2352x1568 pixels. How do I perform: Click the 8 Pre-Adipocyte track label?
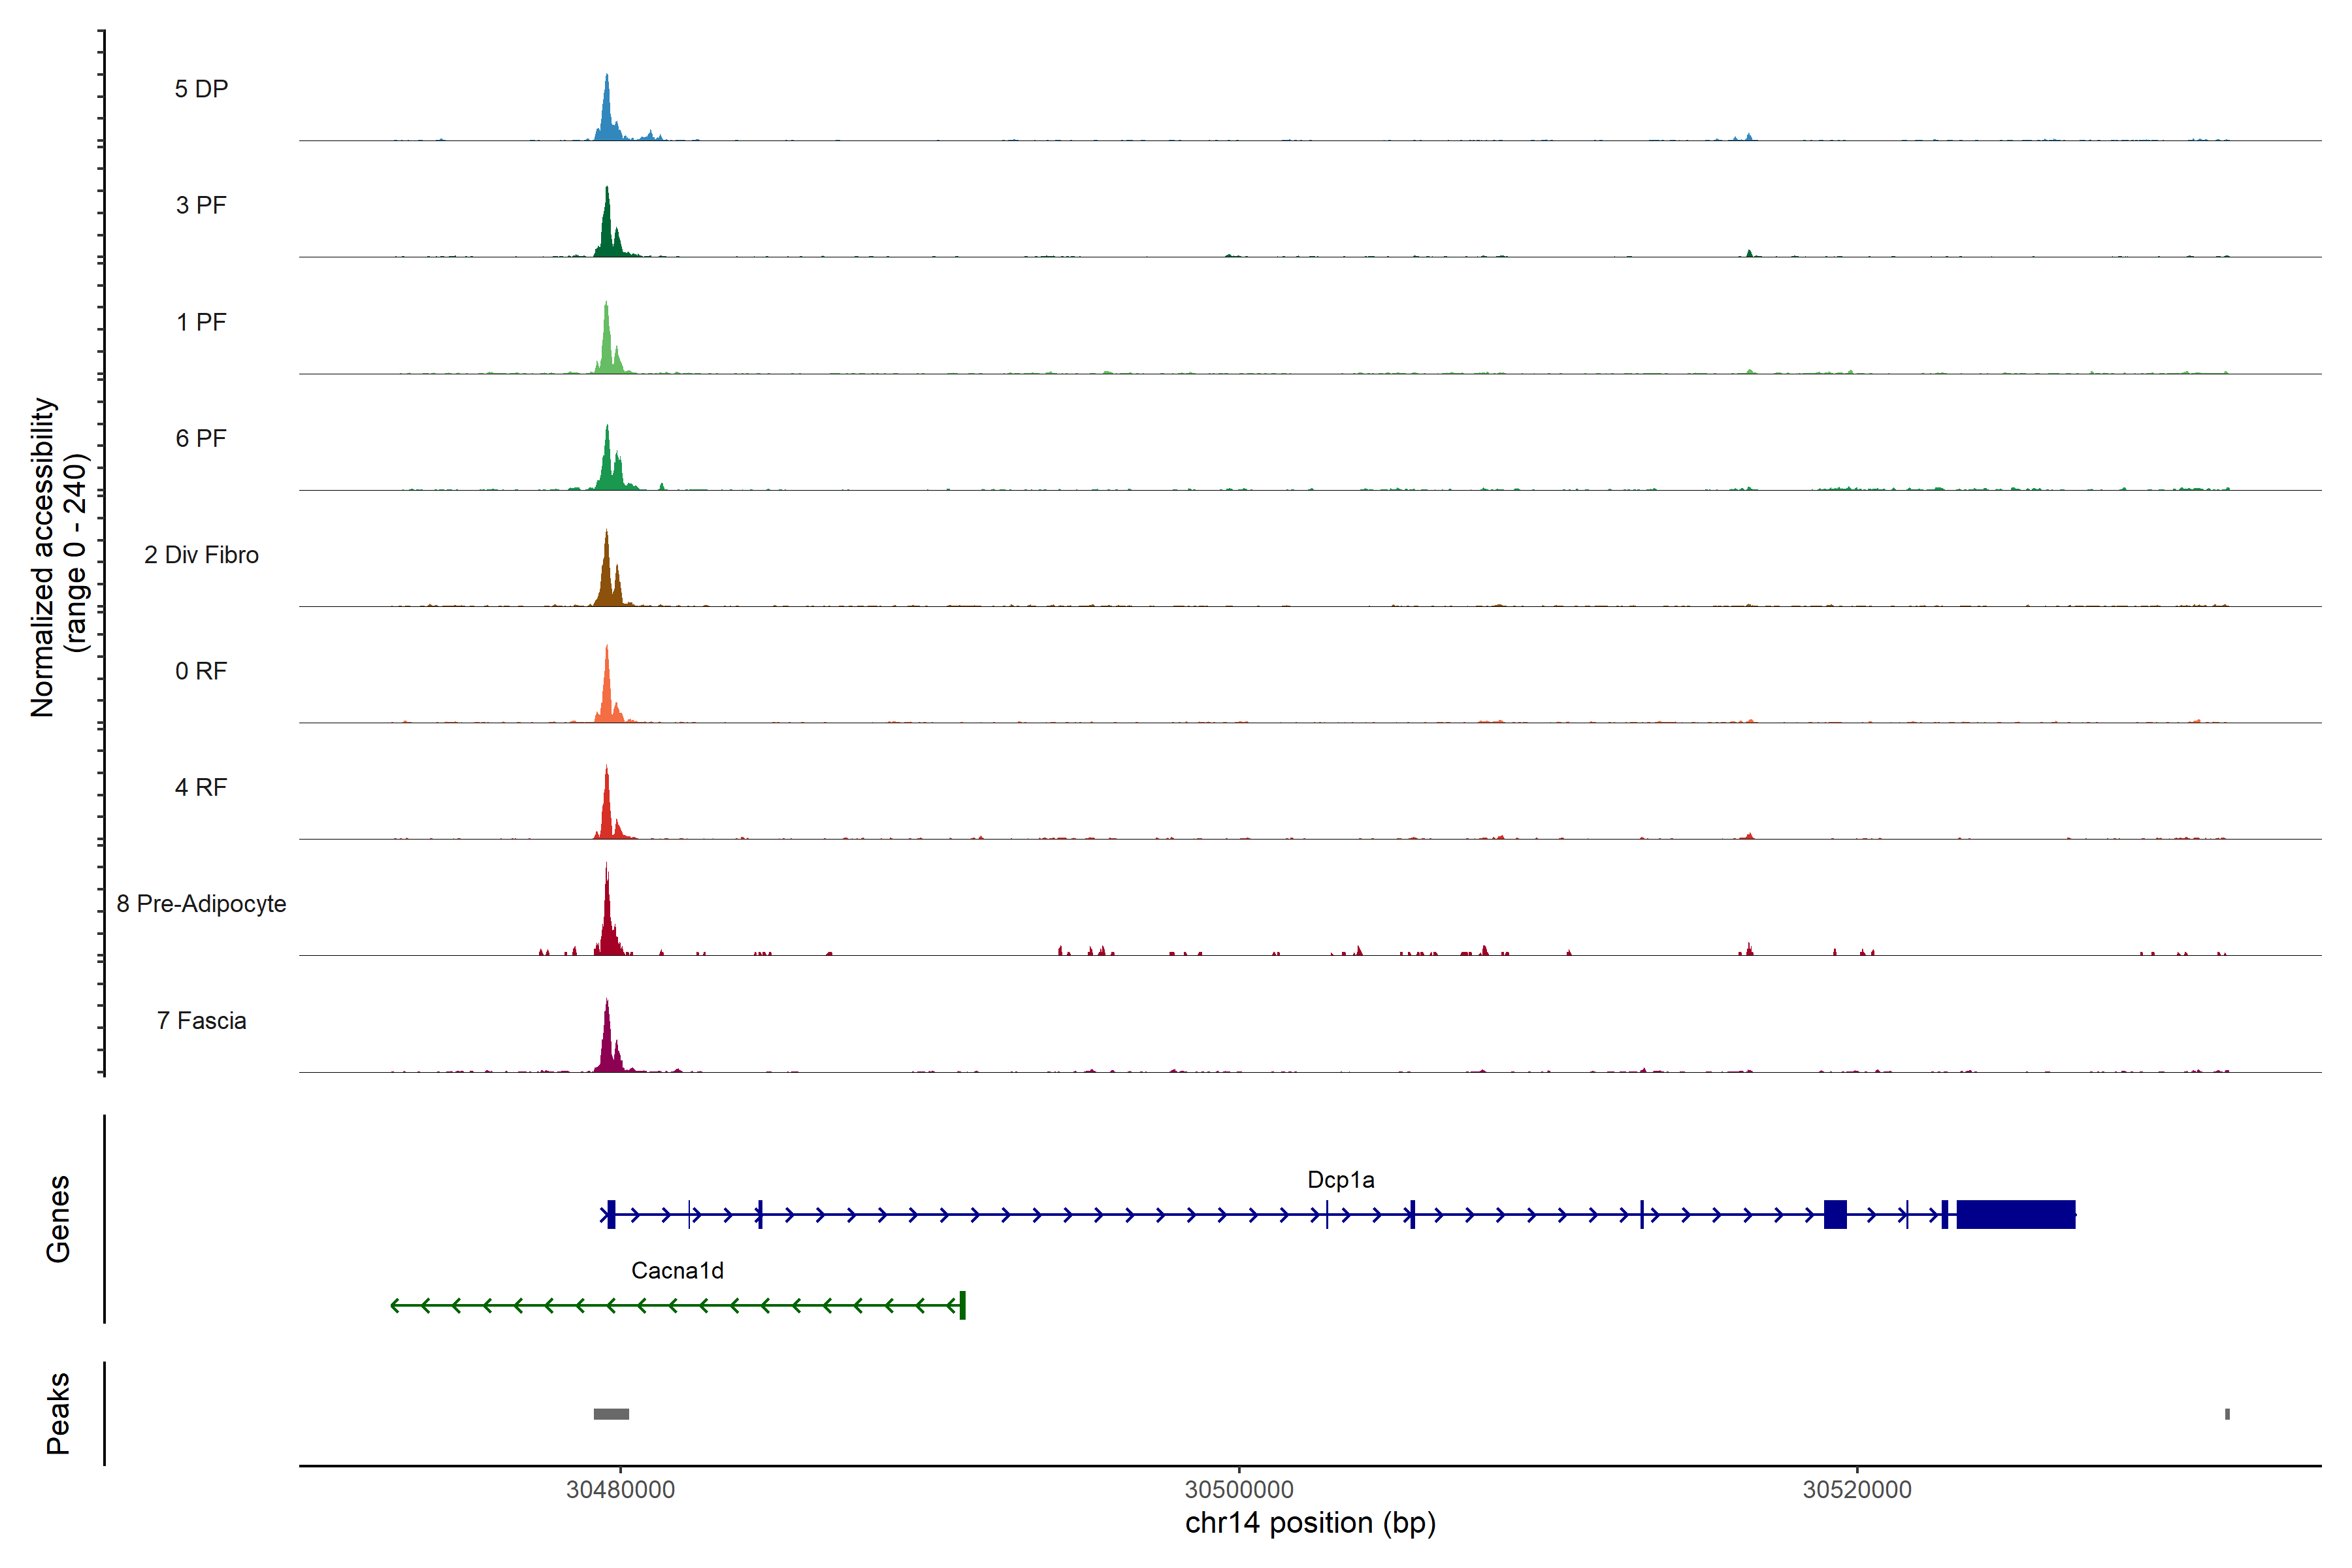tap(201, 904)
